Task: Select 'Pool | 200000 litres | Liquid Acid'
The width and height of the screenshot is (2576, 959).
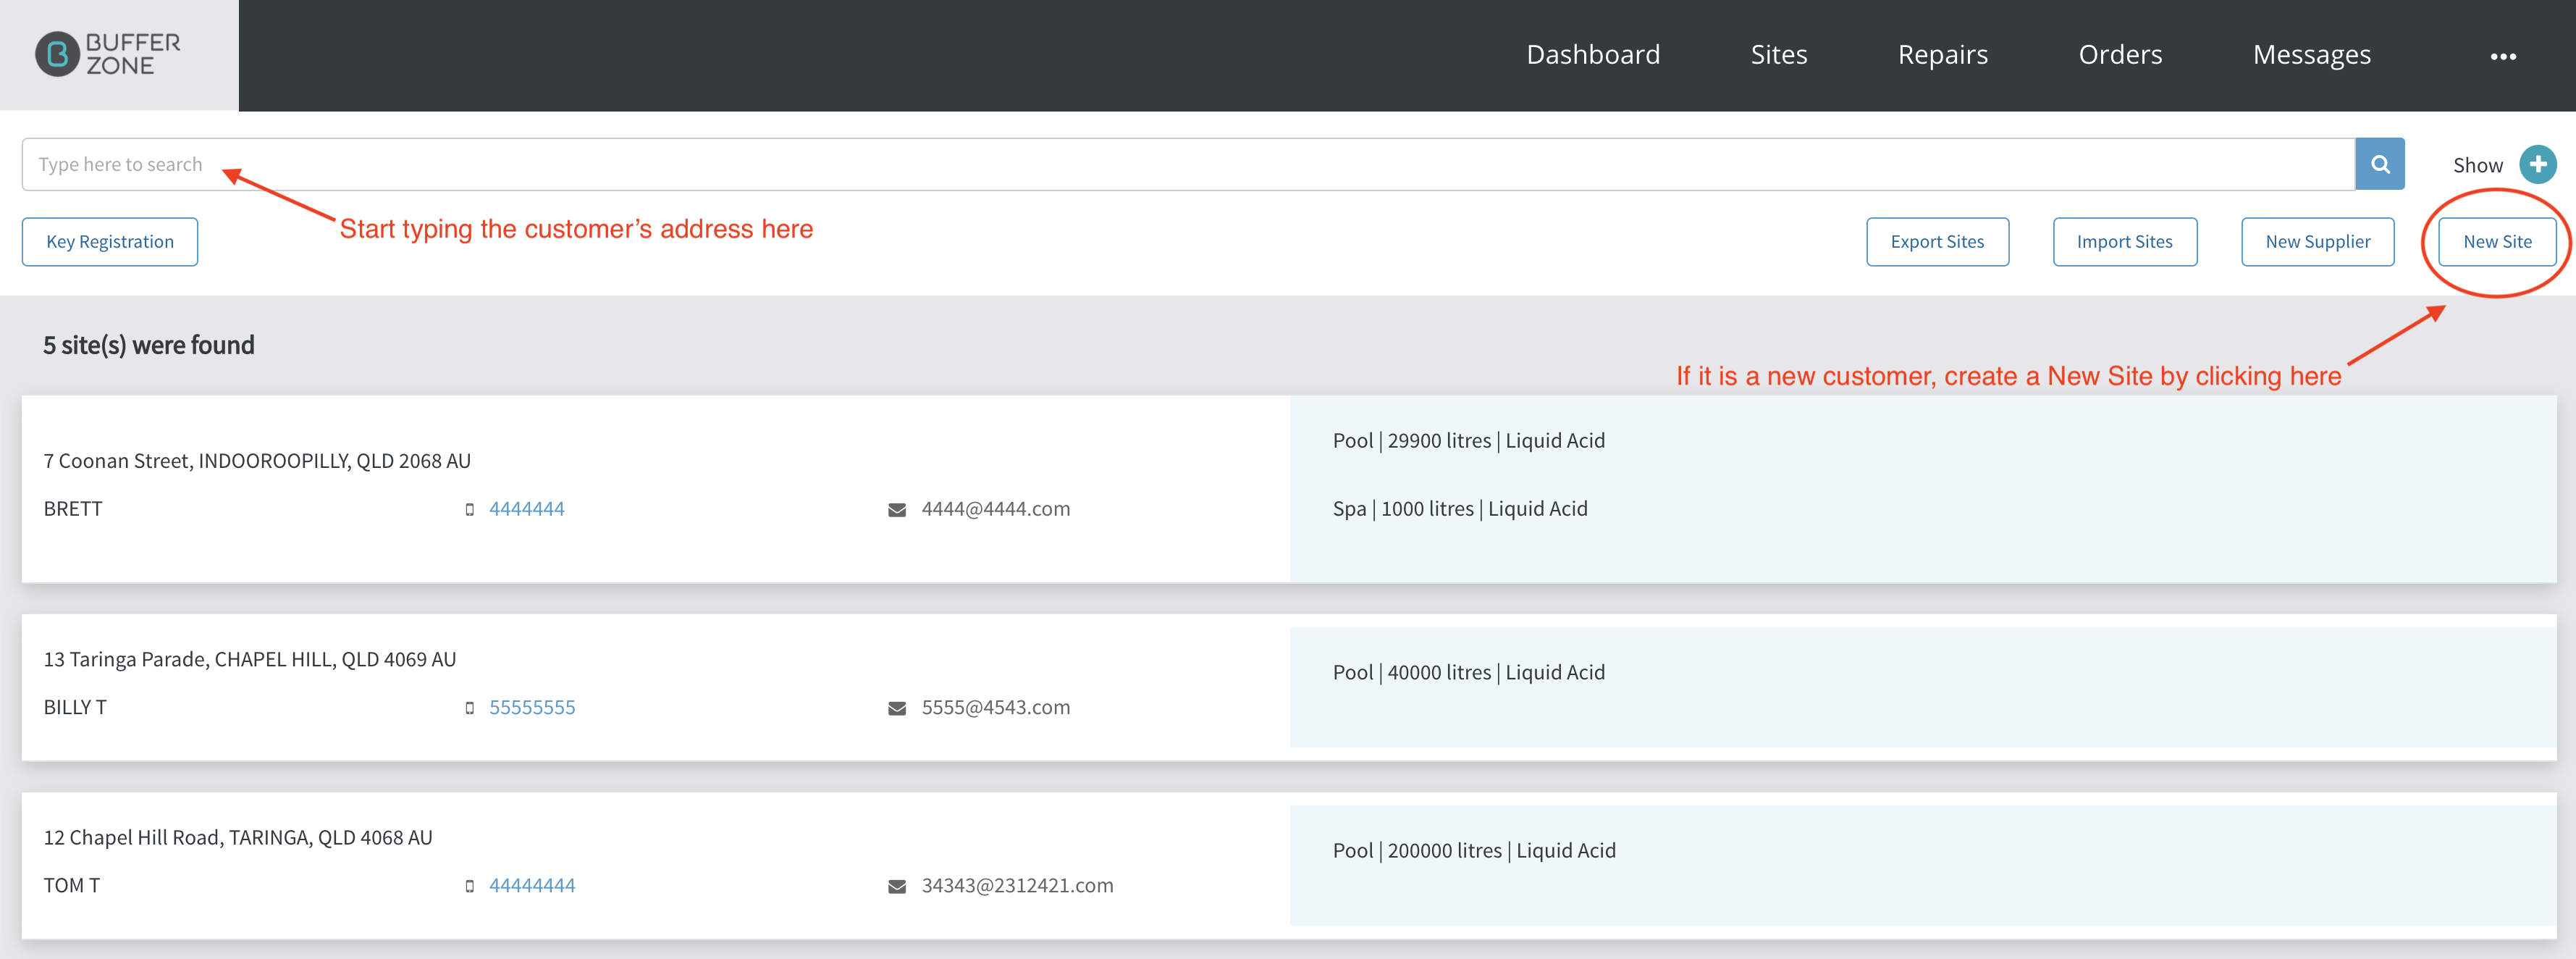Action: (1474, 851)
